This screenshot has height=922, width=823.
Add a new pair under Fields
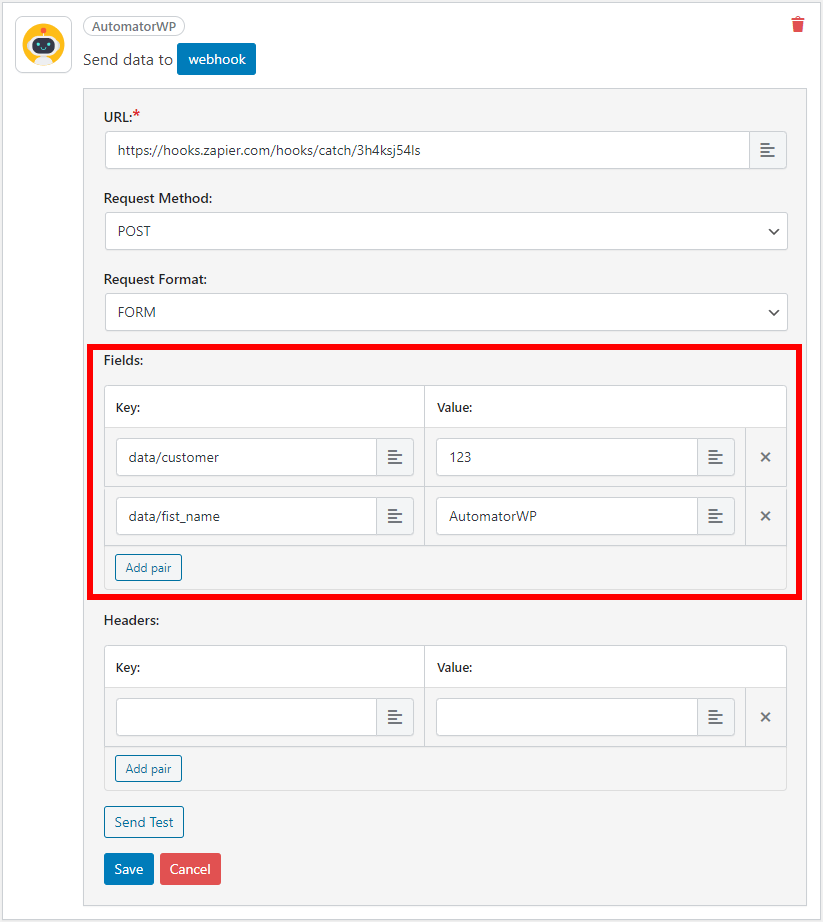point(148,567)
